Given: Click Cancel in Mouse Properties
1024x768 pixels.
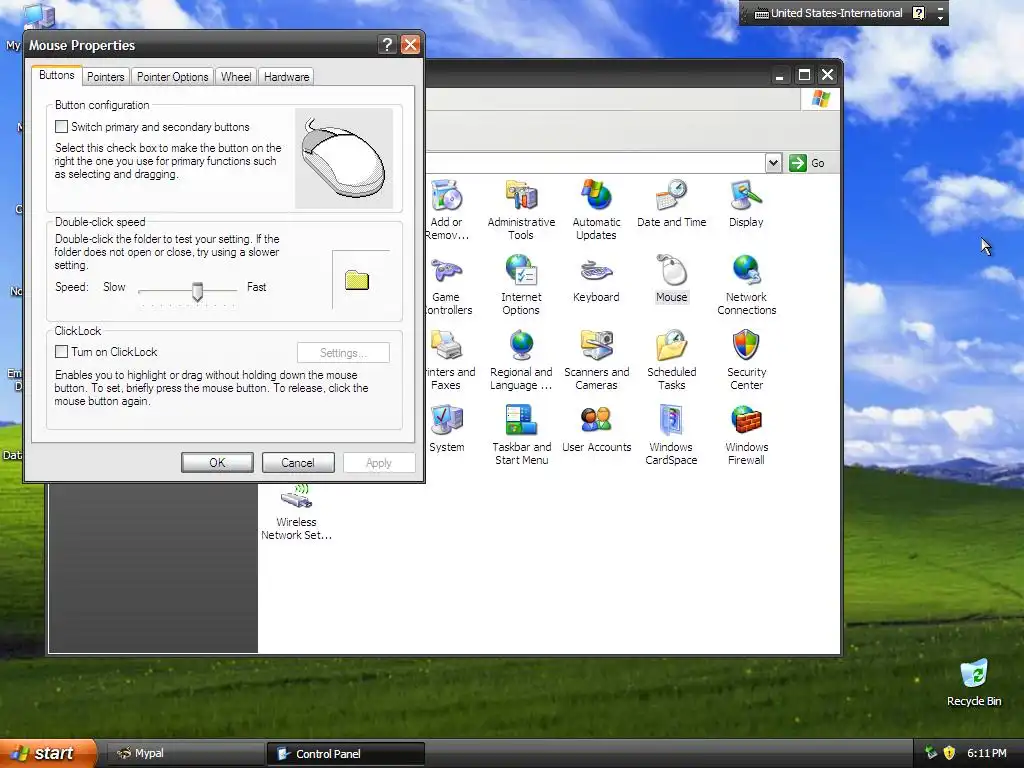Looking at the screenshot, I should tap(298, 462).
